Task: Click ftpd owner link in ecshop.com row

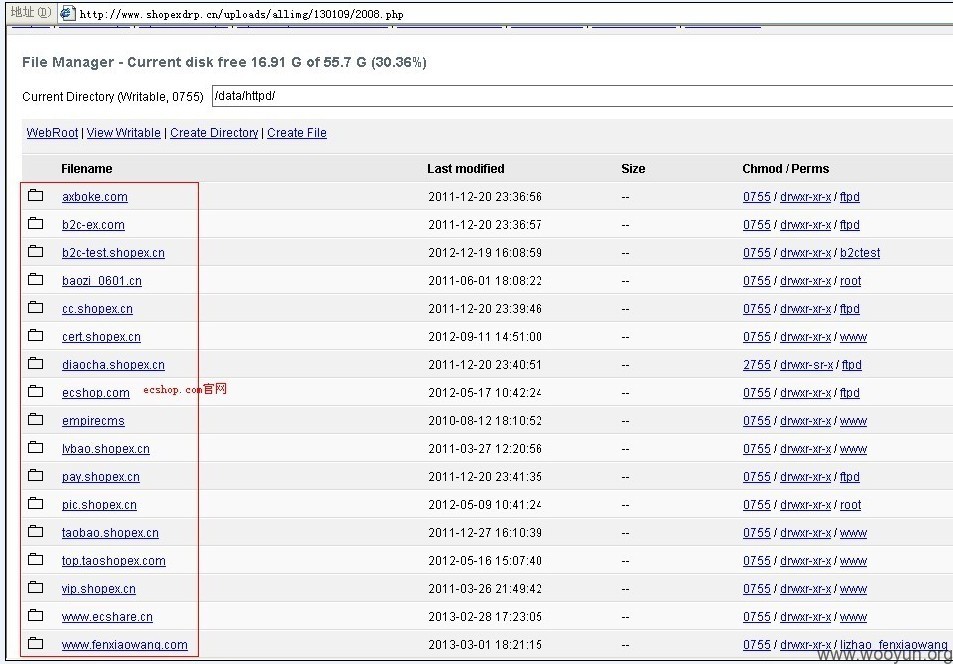Action: 850,393
